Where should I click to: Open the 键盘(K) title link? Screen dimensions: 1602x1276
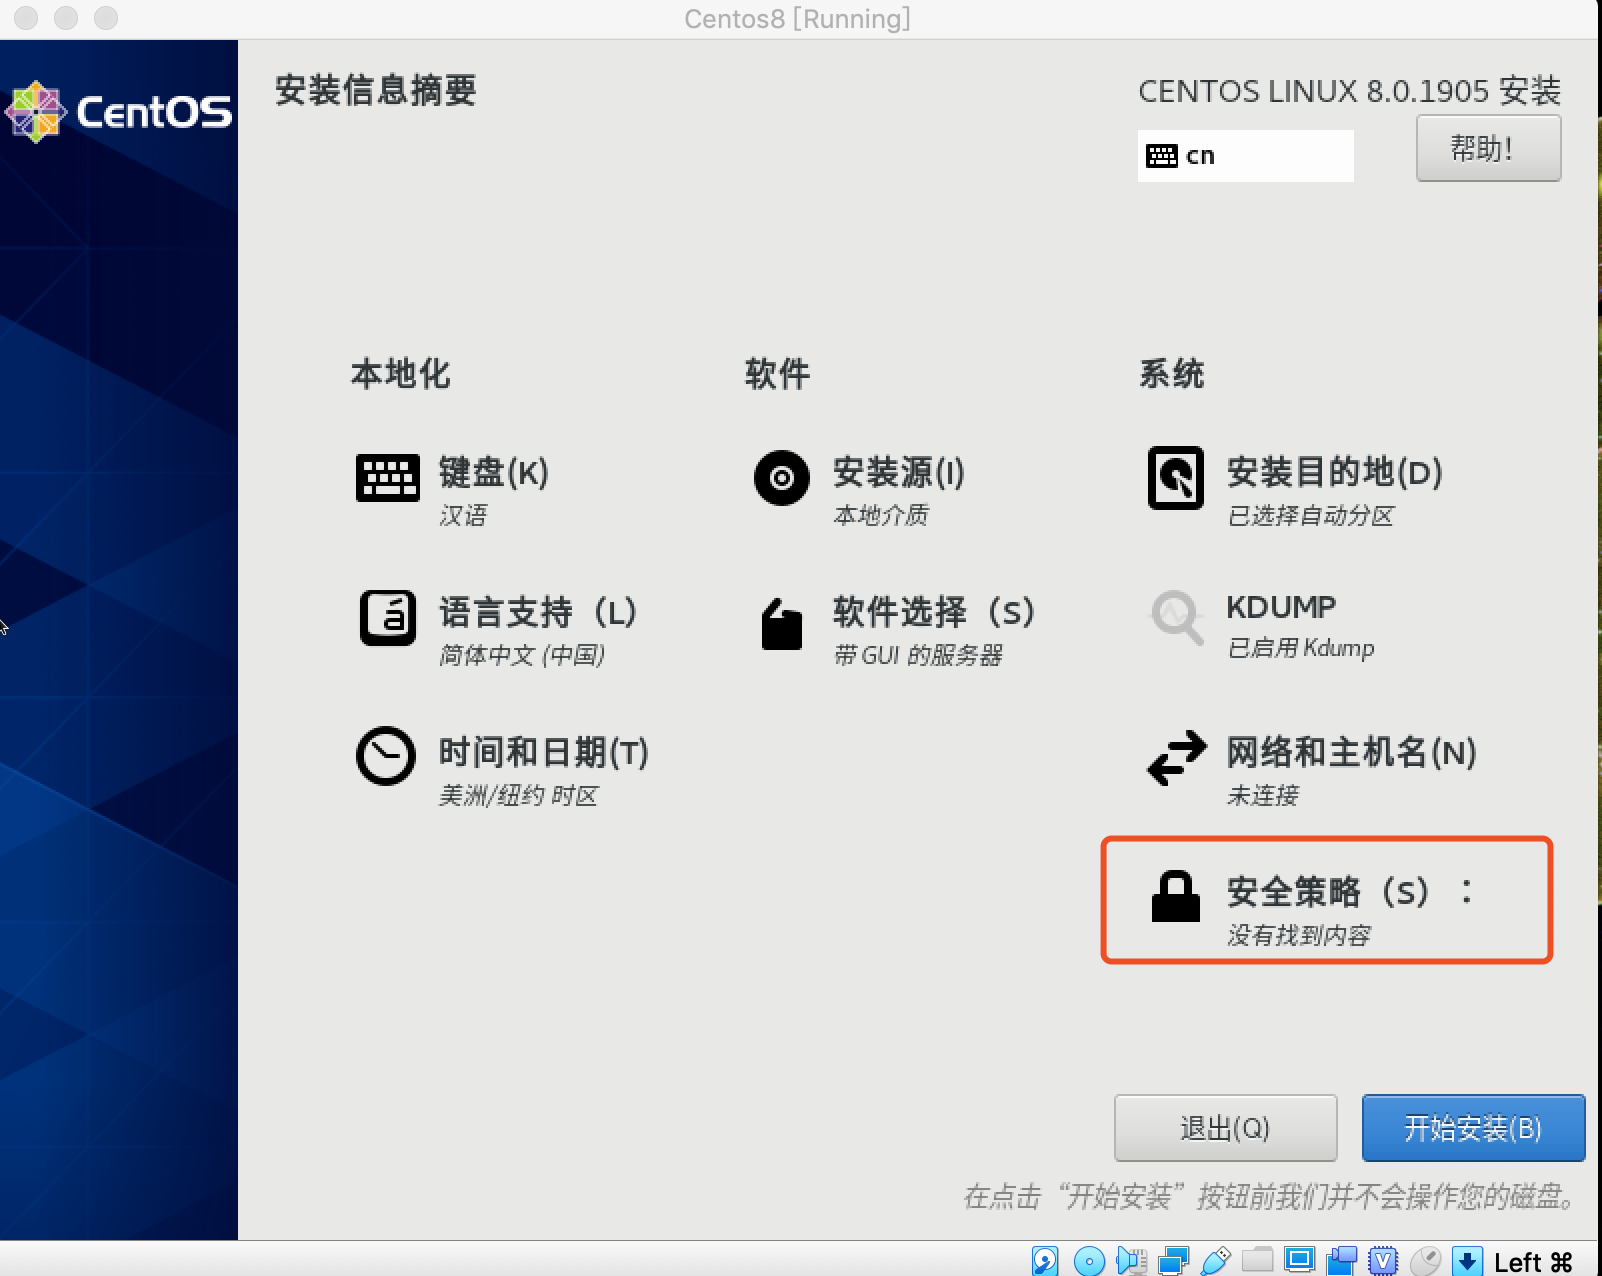(x=494, y=472)
